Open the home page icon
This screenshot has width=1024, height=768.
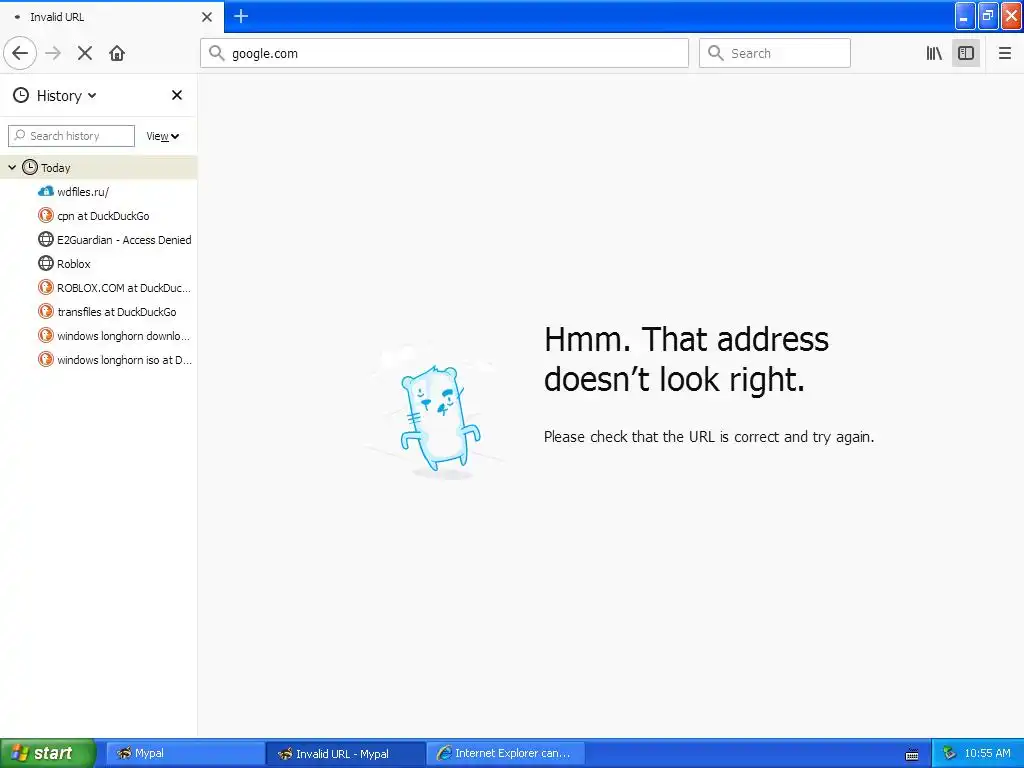coord(117,53)
